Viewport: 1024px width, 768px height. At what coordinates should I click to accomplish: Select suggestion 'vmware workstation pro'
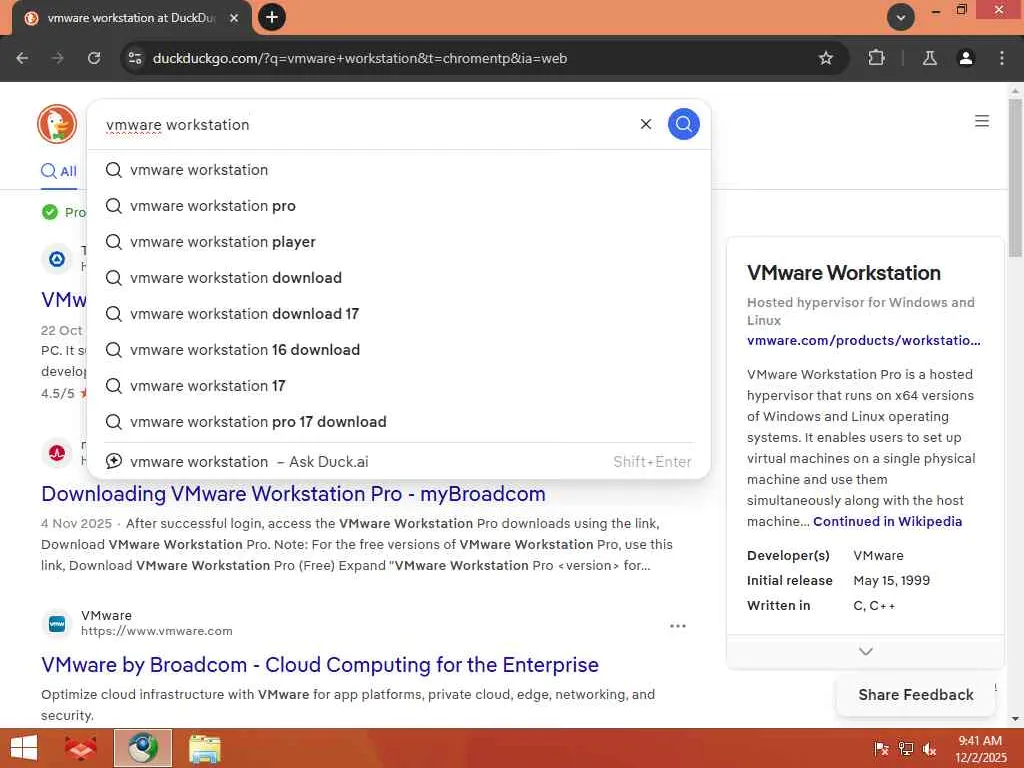[398, 206]
